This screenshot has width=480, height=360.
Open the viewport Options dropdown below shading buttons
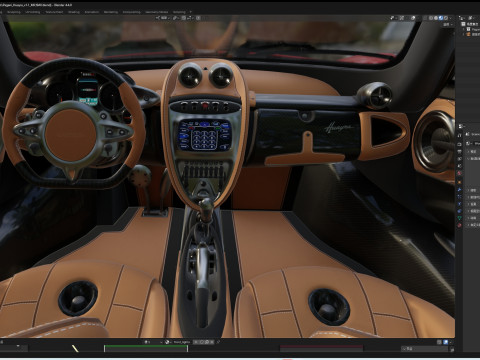coord(448,24)
